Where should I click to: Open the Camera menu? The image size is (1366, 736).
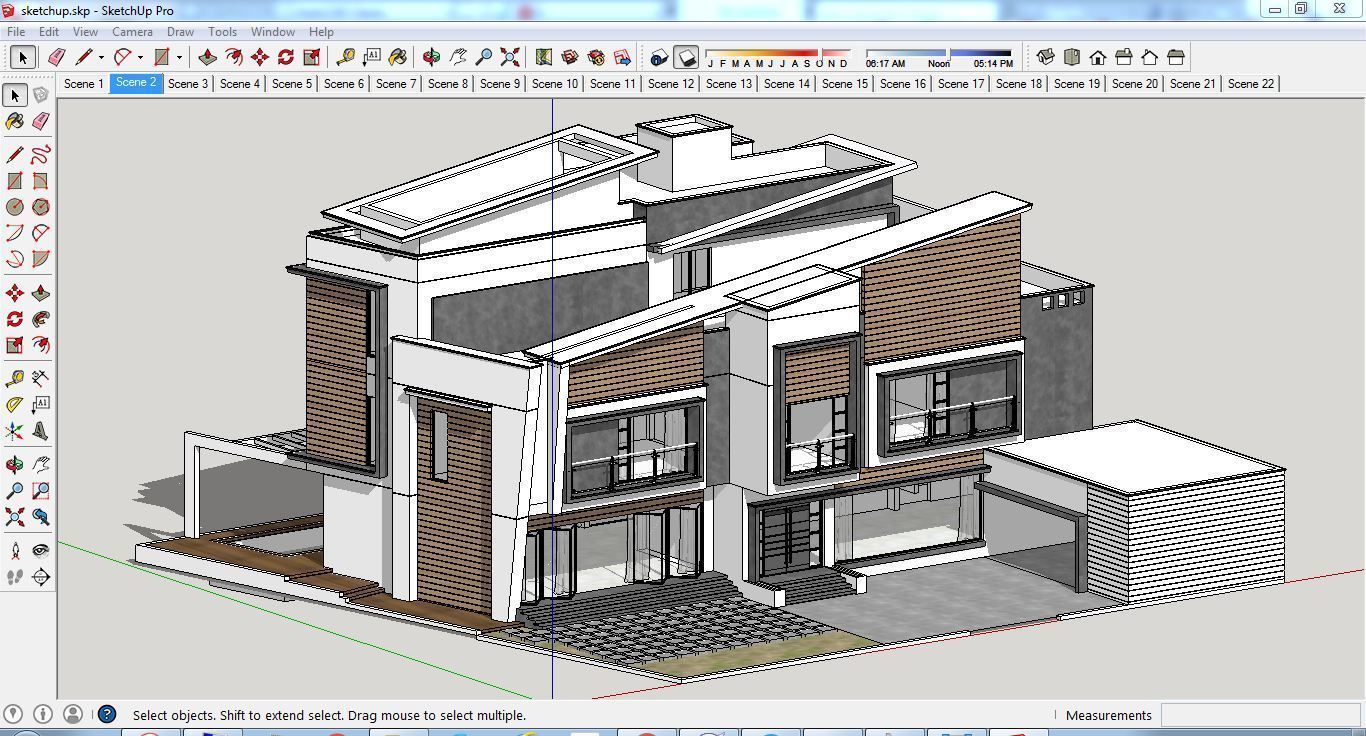(x=132, y=32)
